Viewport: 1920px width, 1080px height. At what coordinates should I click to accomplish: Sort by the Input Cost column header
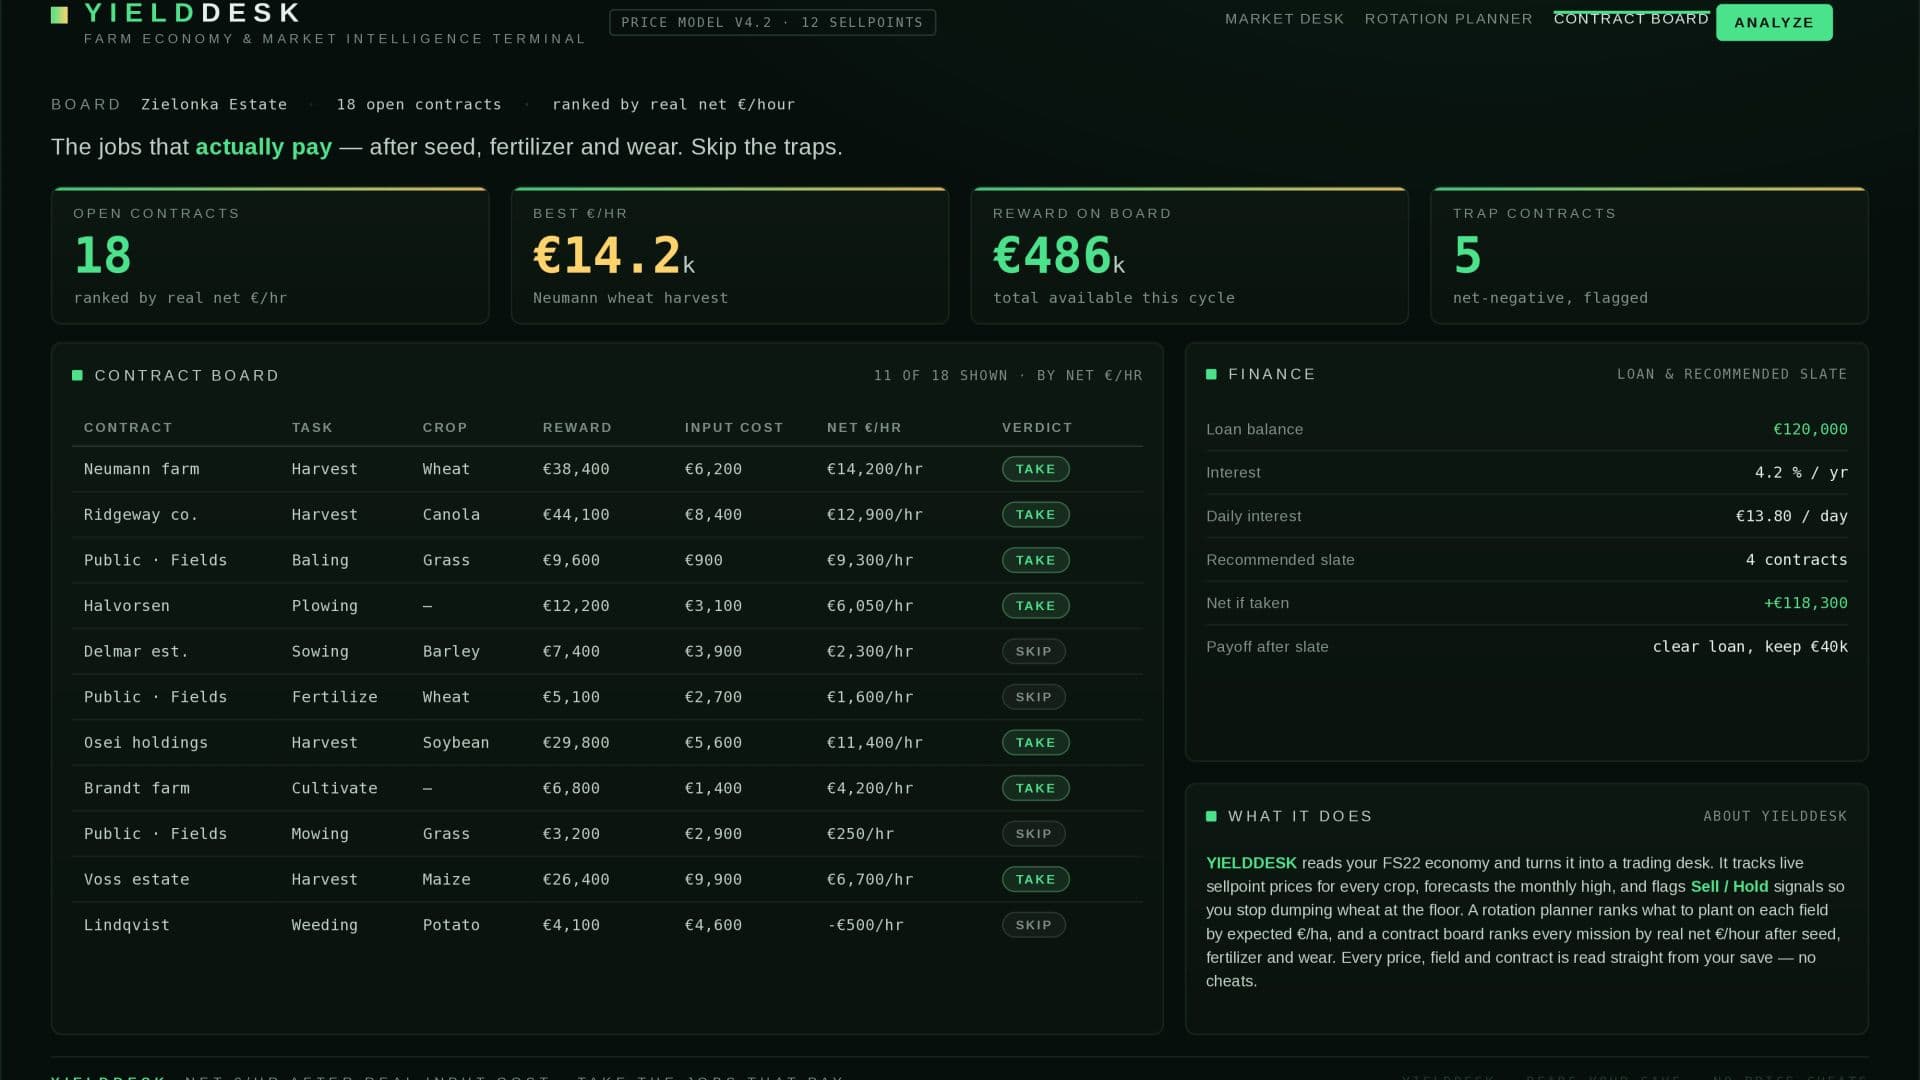tap(734, 427)
